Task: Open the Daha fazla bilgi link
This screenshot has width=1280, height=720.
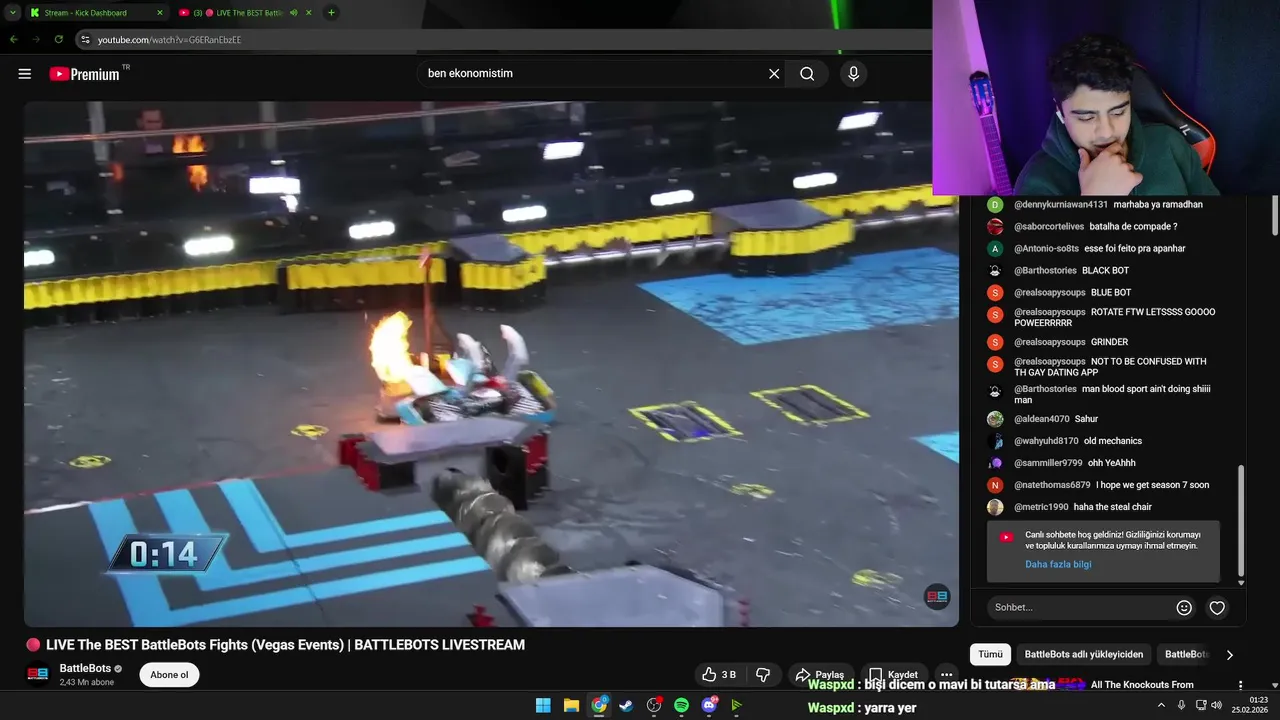Action: 1058,564
